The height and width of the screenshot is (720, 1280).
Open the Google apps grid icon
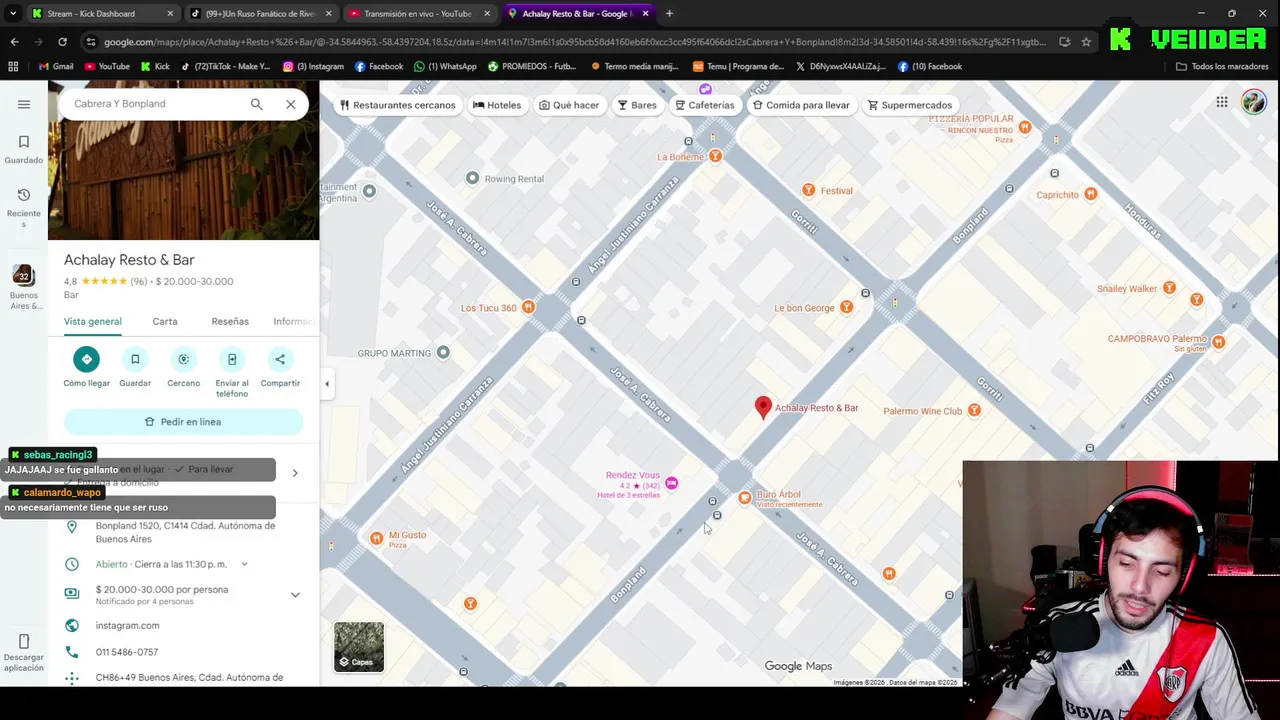click(1222, 102)
